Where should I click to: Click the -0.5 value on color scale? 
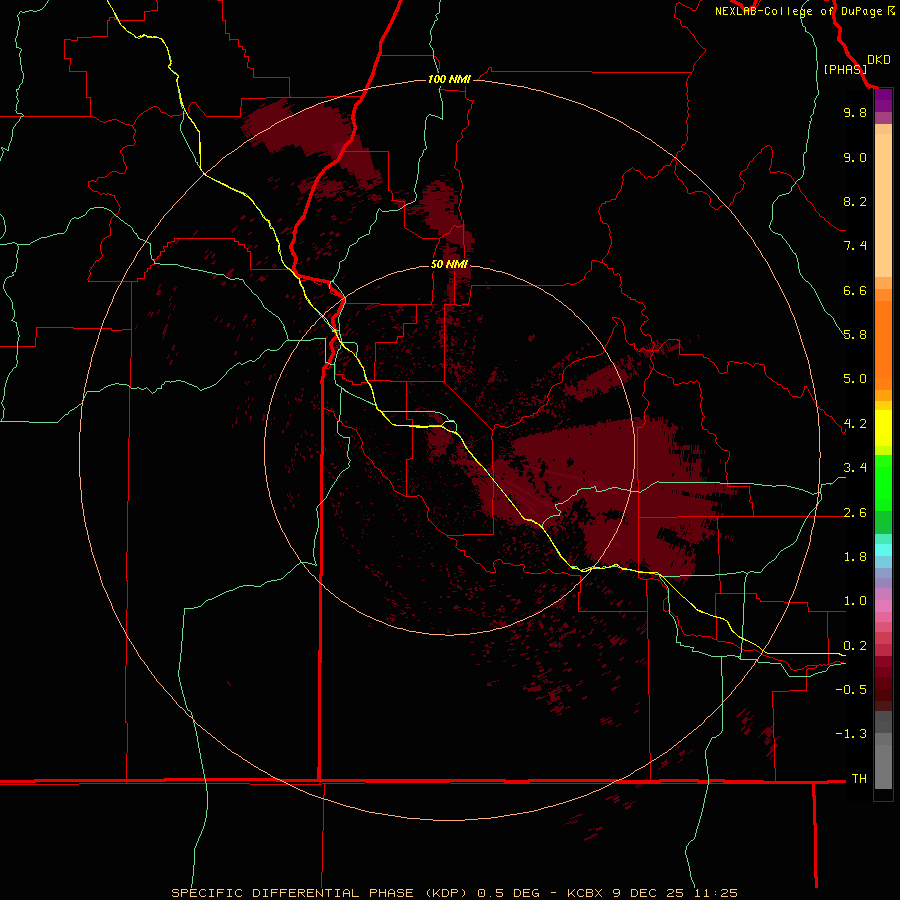click(851, 690)
